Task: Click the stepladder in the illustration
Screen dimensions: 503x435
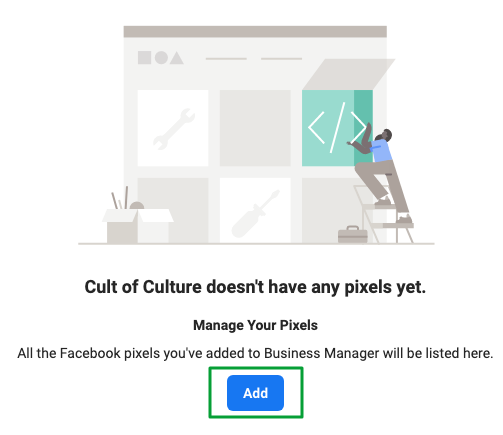Action: (383, 214)
